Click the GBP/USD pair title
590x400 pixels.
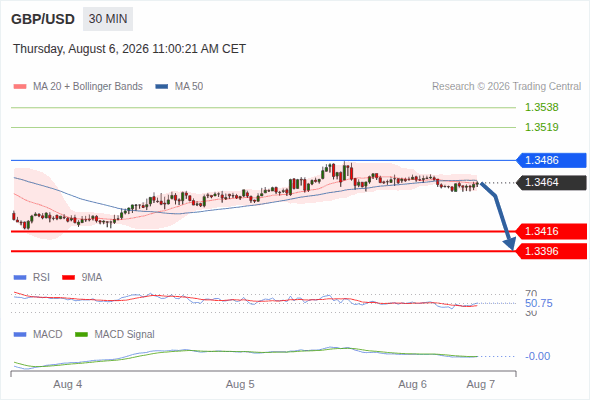click(43, 19)
